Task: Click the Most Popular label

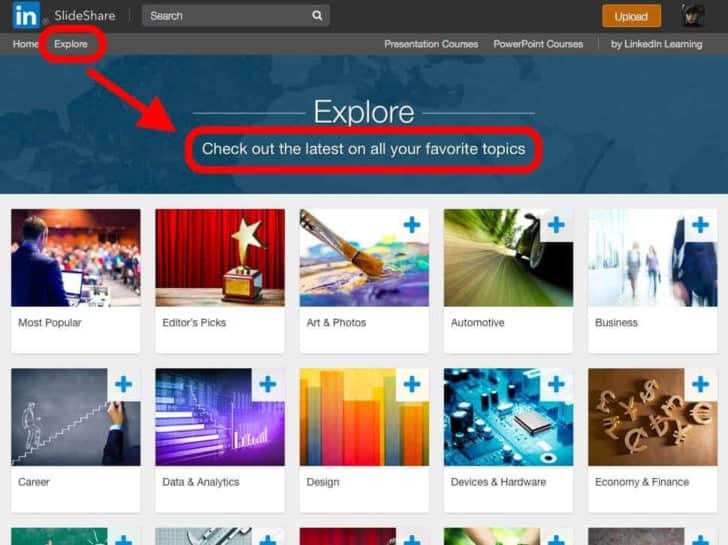Action: (50, 323)
